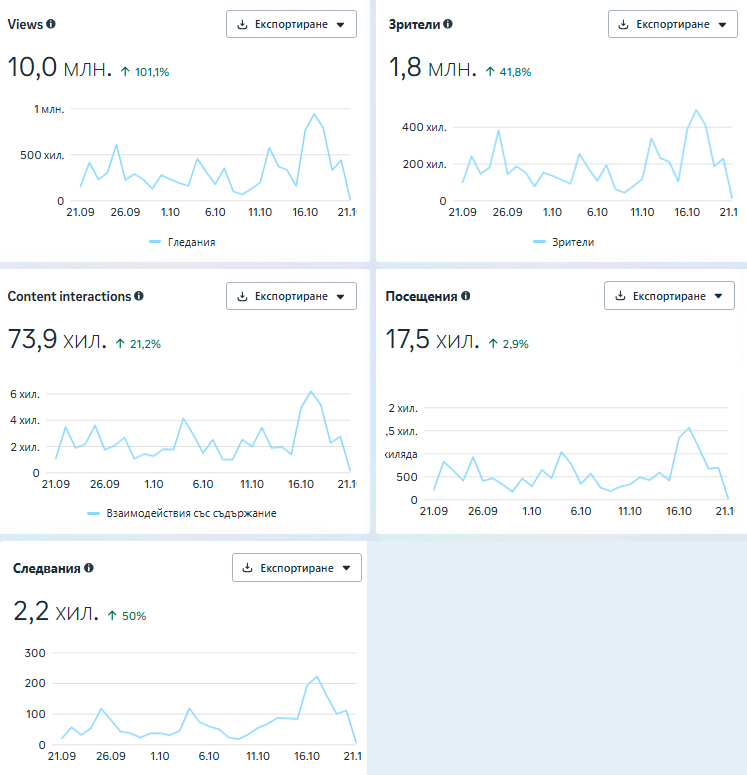Toggle the Гледания legend entry
This screenshot has height=775, width=747.
point(182,242)
